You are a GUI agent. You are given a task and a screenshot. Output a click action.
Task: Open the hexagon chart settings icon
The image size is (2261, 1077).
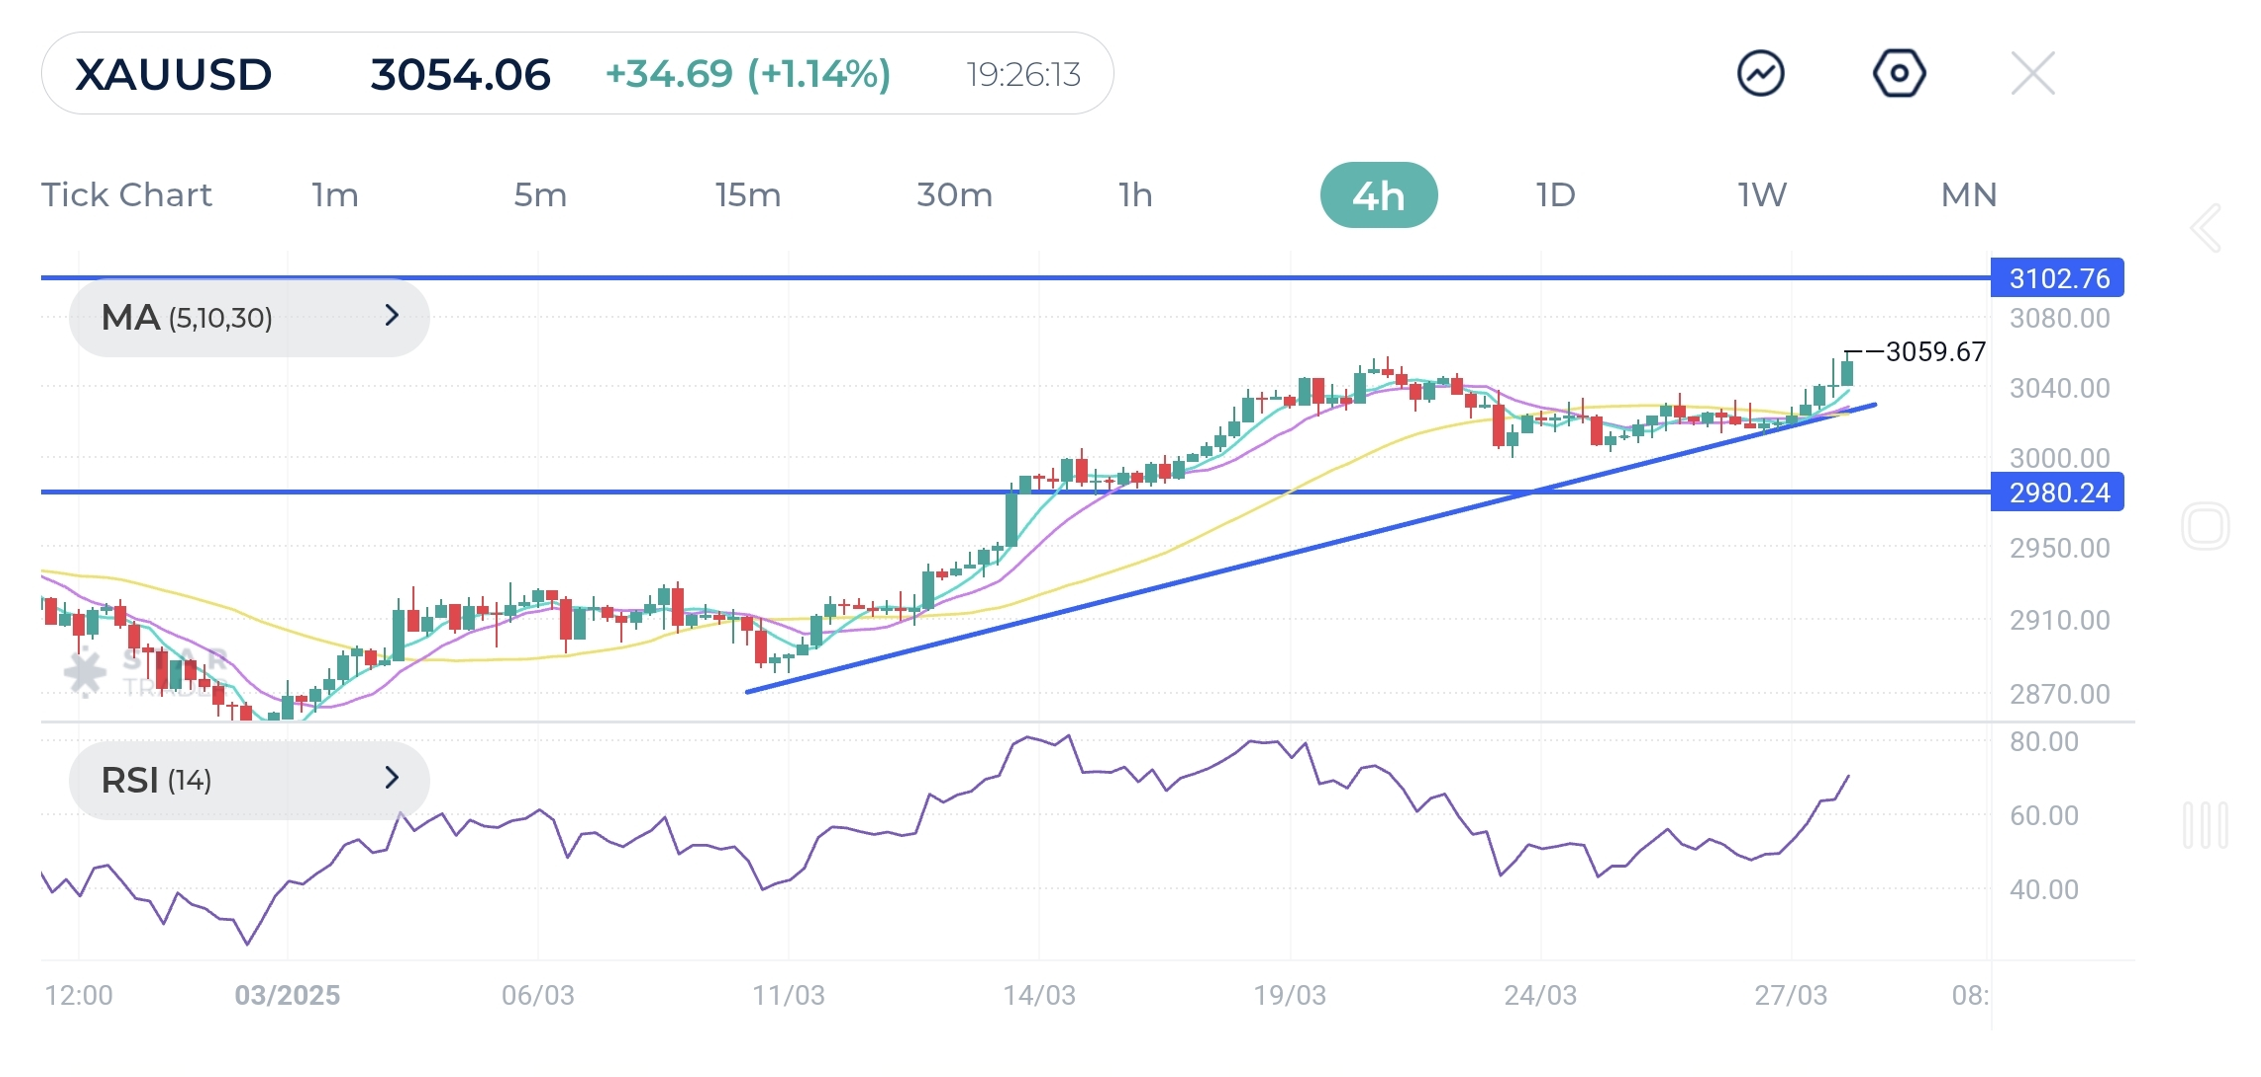coord(1898,74)
